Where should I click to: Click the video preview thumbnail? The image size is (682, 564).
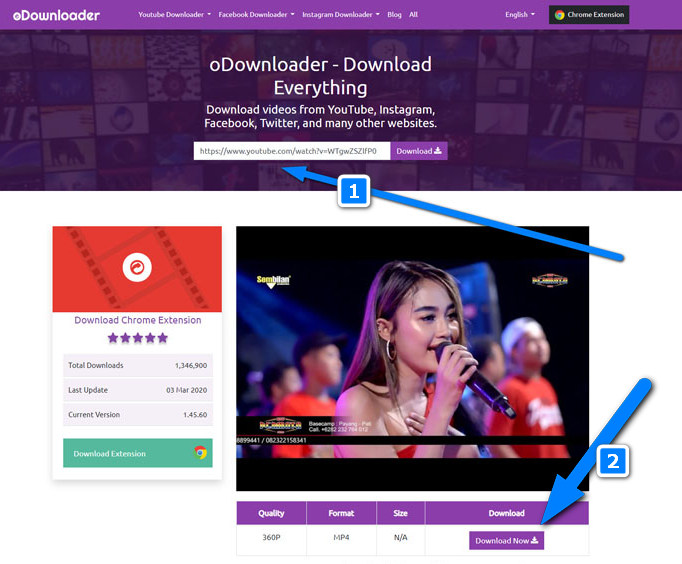[412, 358]
